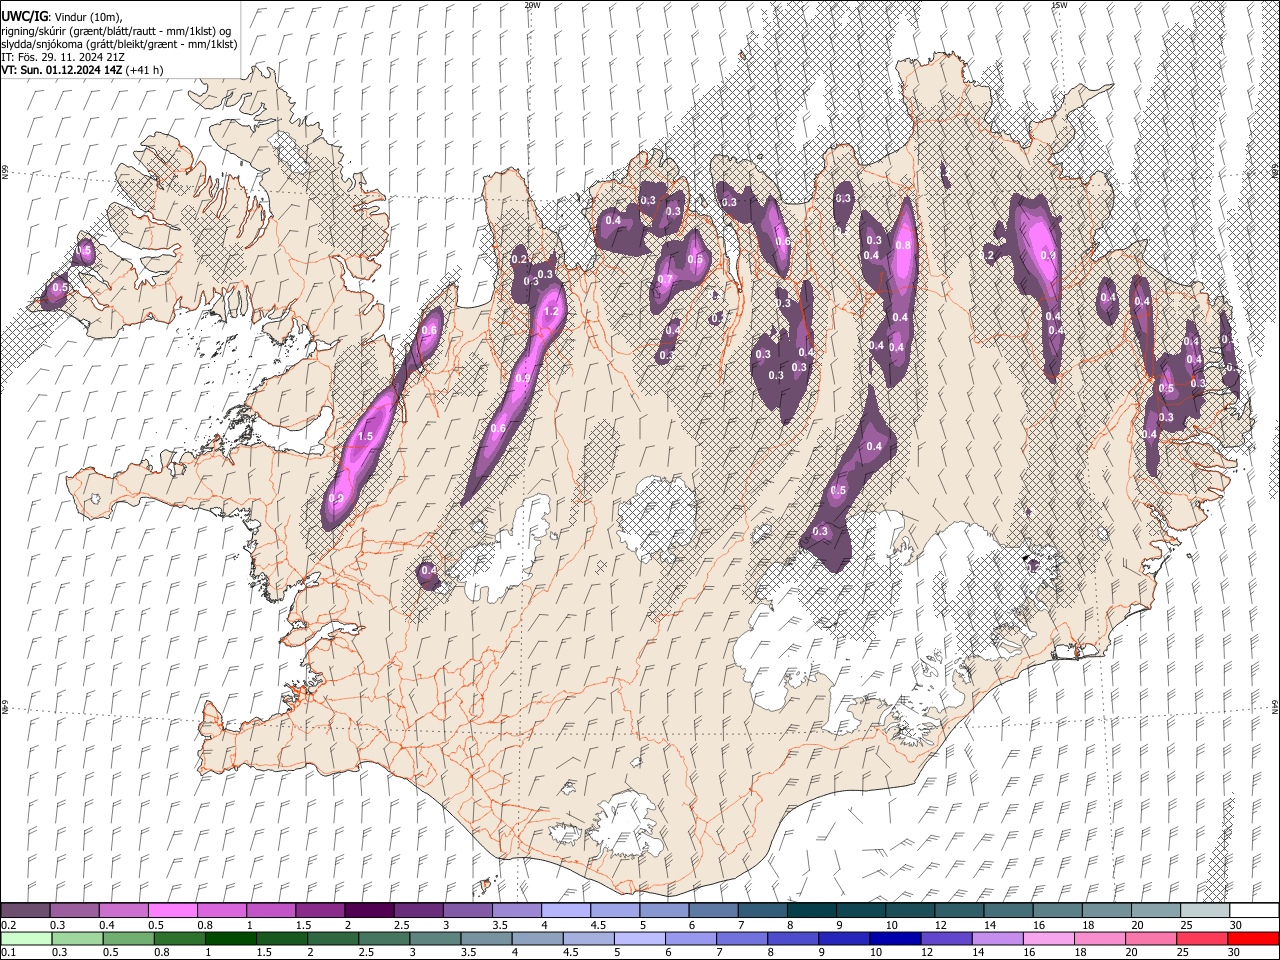Select the 0.3–0.4 mauve swatch in upper scale
The image size is (1280, 960).
coord(74,911)
